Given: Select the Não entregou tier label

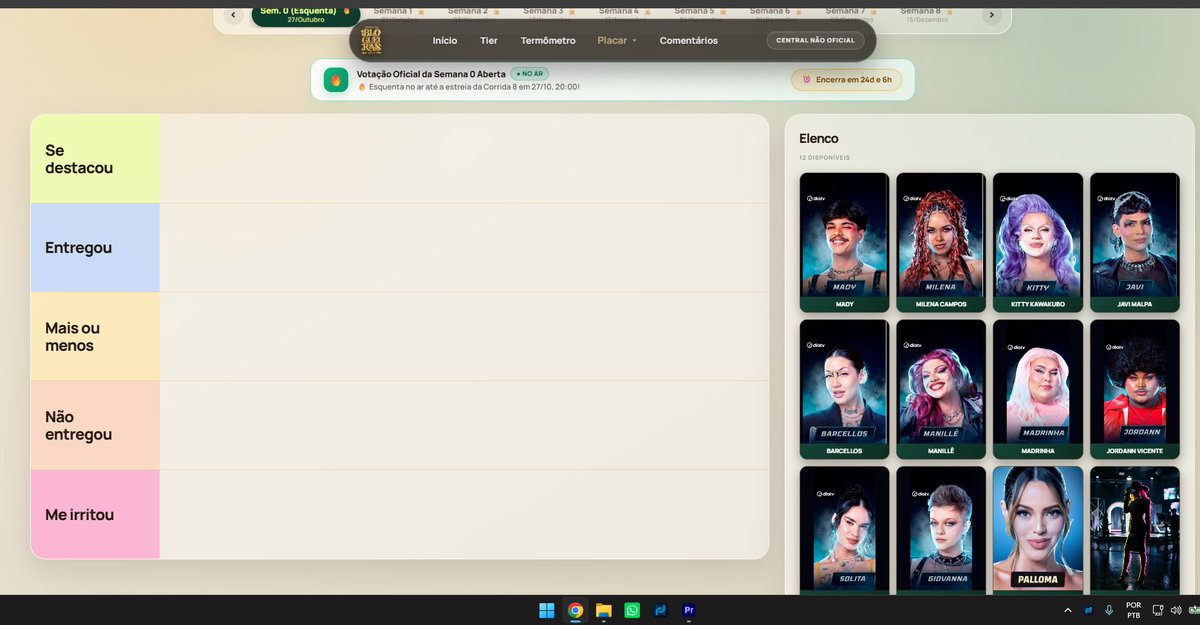Looking at the screenshot, I should (x=95, y=425).
